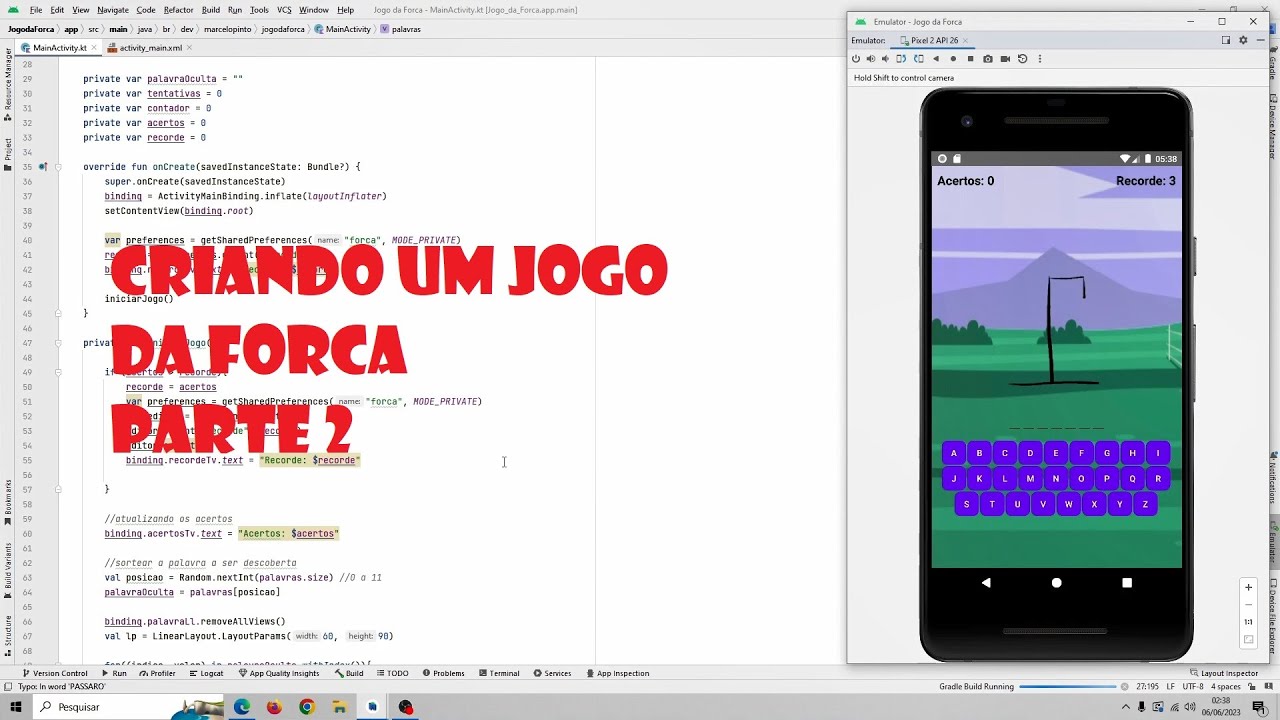Set emulator zoom to 1:1
This screenshot has width=1280, height=720.
pos(1248,622)
